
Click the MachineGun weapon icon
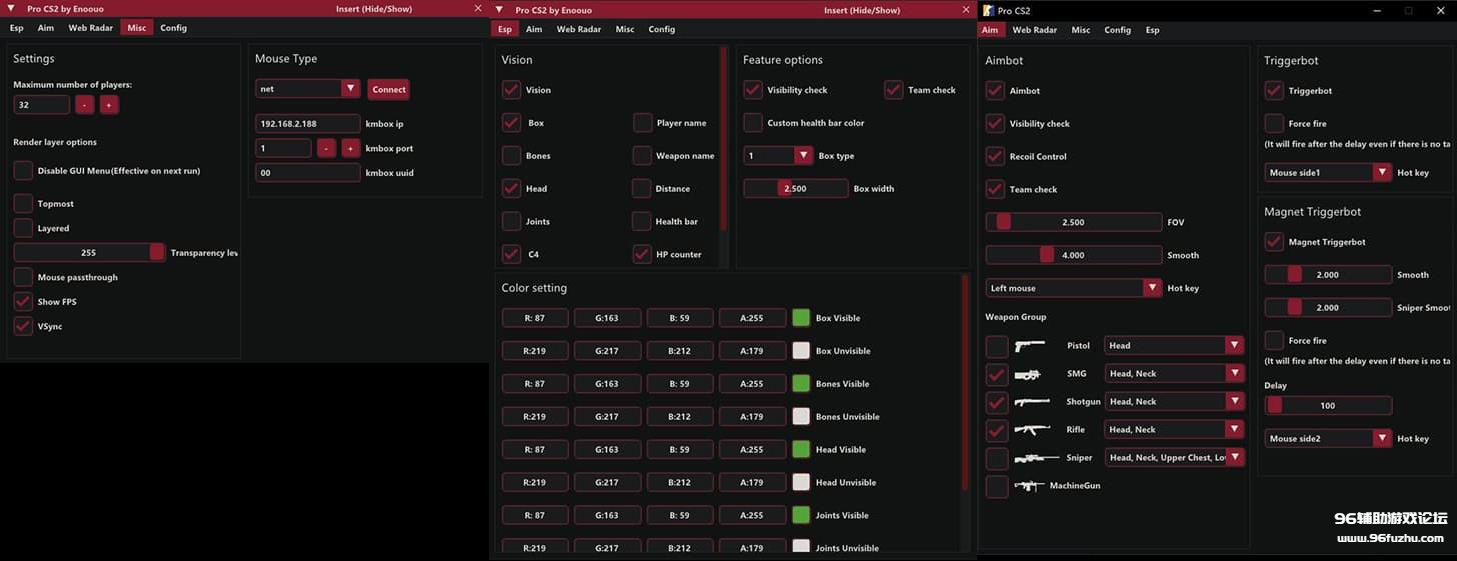[x=1029, y=486]
